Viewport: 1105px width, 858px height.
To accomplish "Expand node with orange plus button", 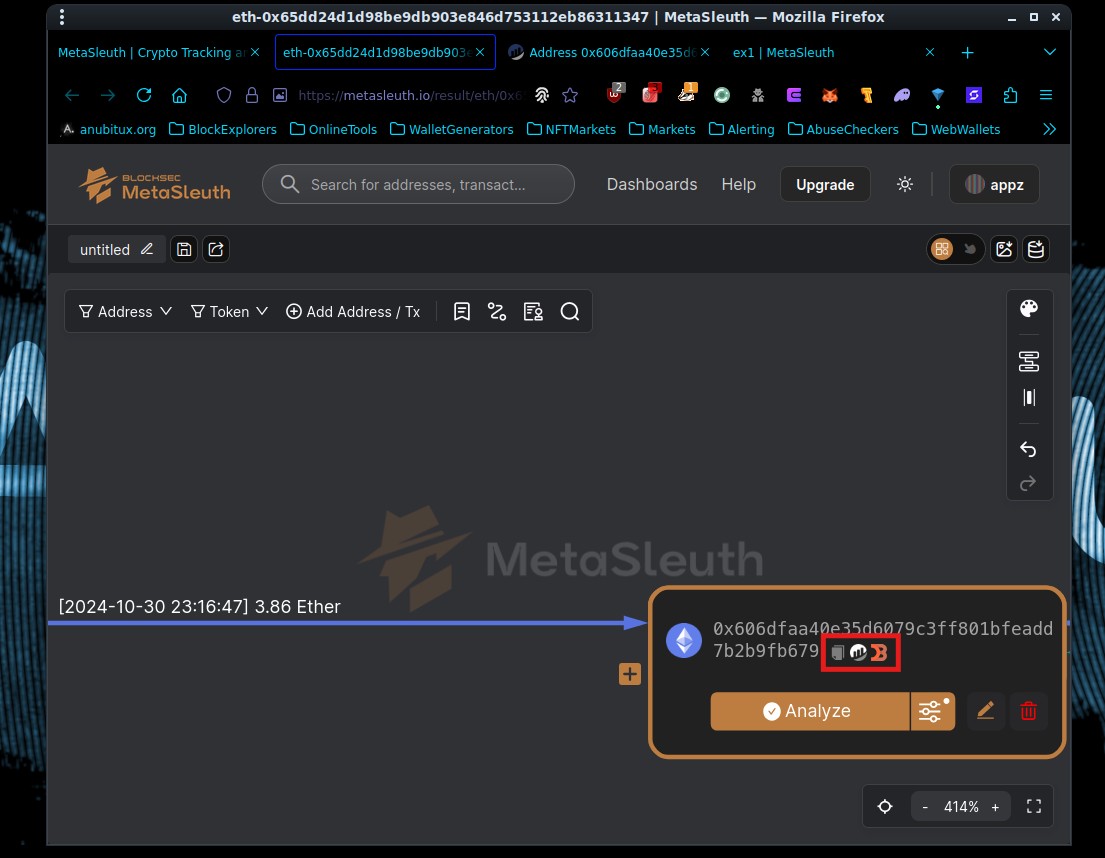I will click(x=630, y=674).
